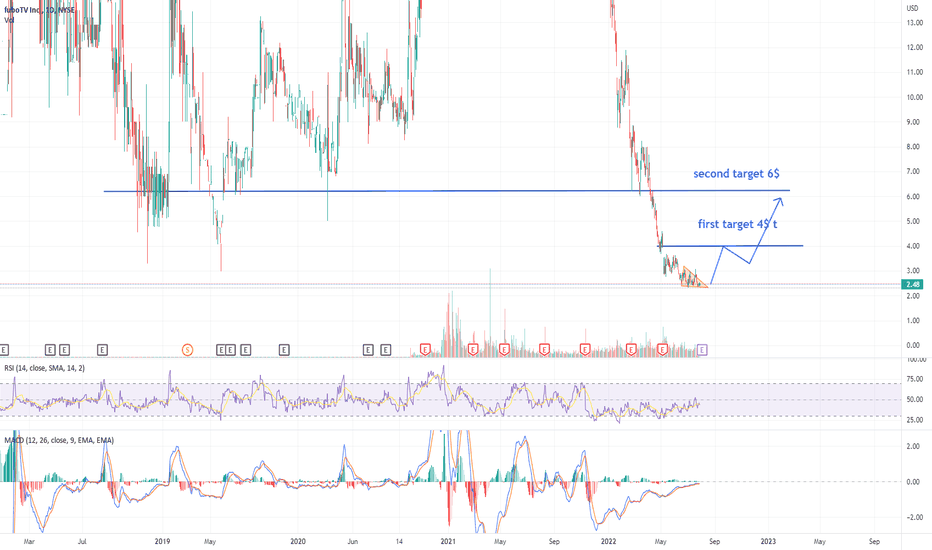Image resolution: width=932 pixels, height=550 pixels.
Task: Click the 2020 label on the time axis
Action: (298, 541)
